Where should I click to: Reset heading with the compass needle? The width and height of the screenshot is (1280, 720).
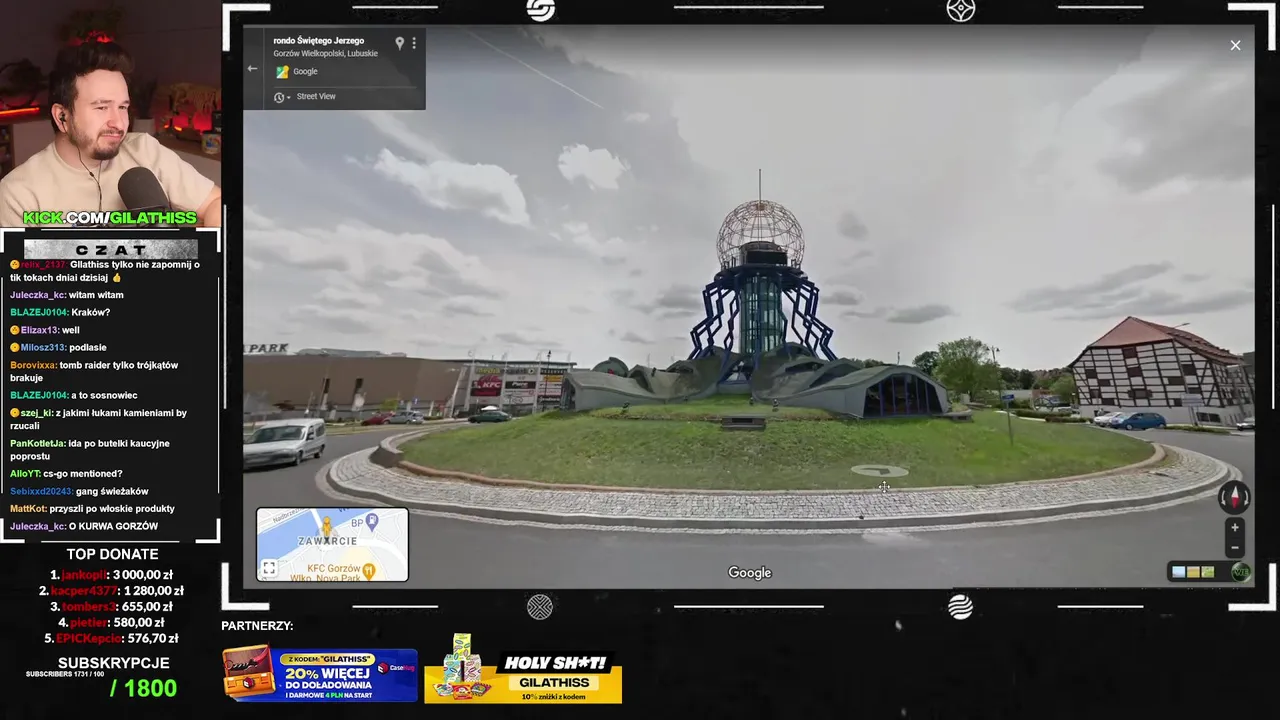click(1234, 496)
